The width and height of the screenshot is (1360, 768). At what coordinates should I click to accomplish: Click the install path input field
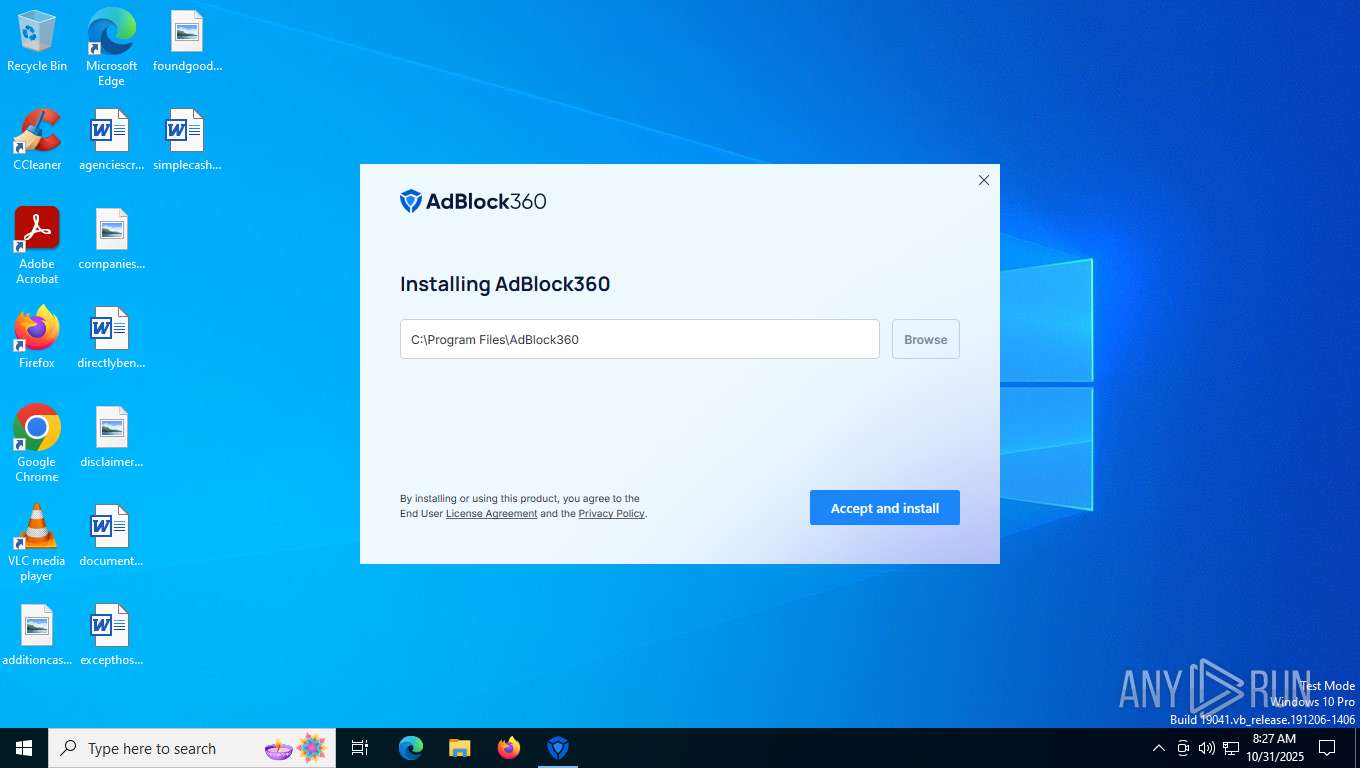pyautogui.click(x=640, y=339)
